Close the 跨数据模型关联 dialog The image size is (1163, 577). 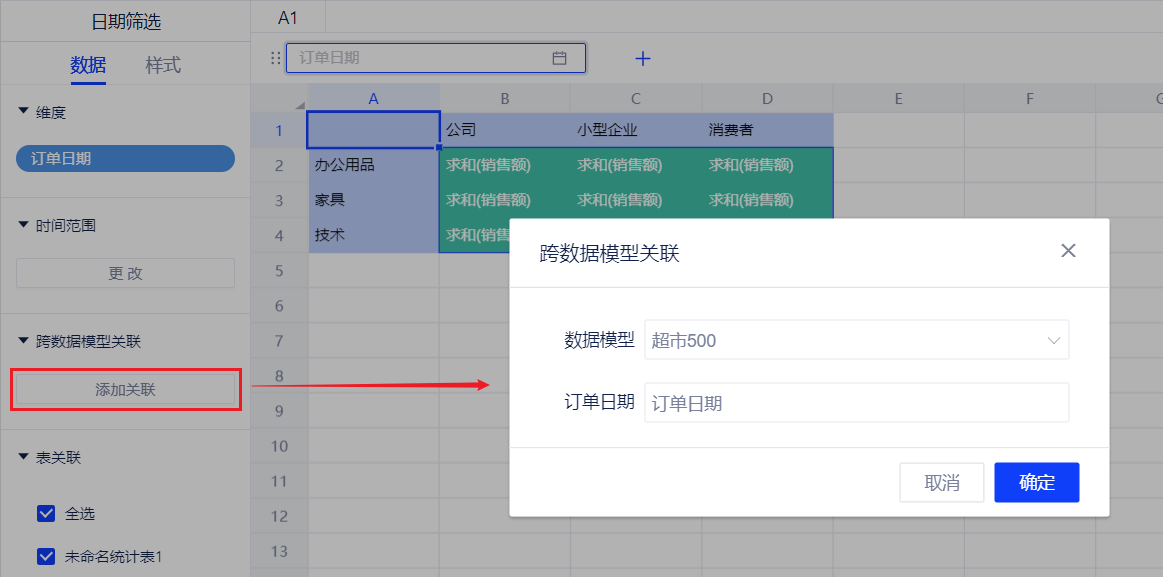(x=1068, y=251)
